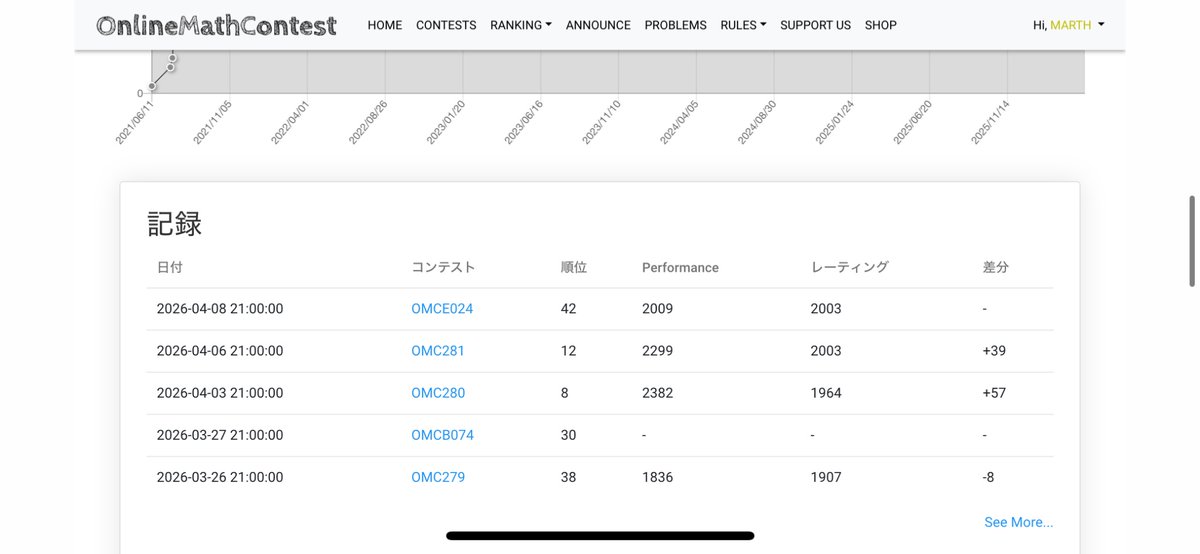Select date 2026-04-08 21:00:00
The image size is (1200, 554).
click(x=220, y=309)
